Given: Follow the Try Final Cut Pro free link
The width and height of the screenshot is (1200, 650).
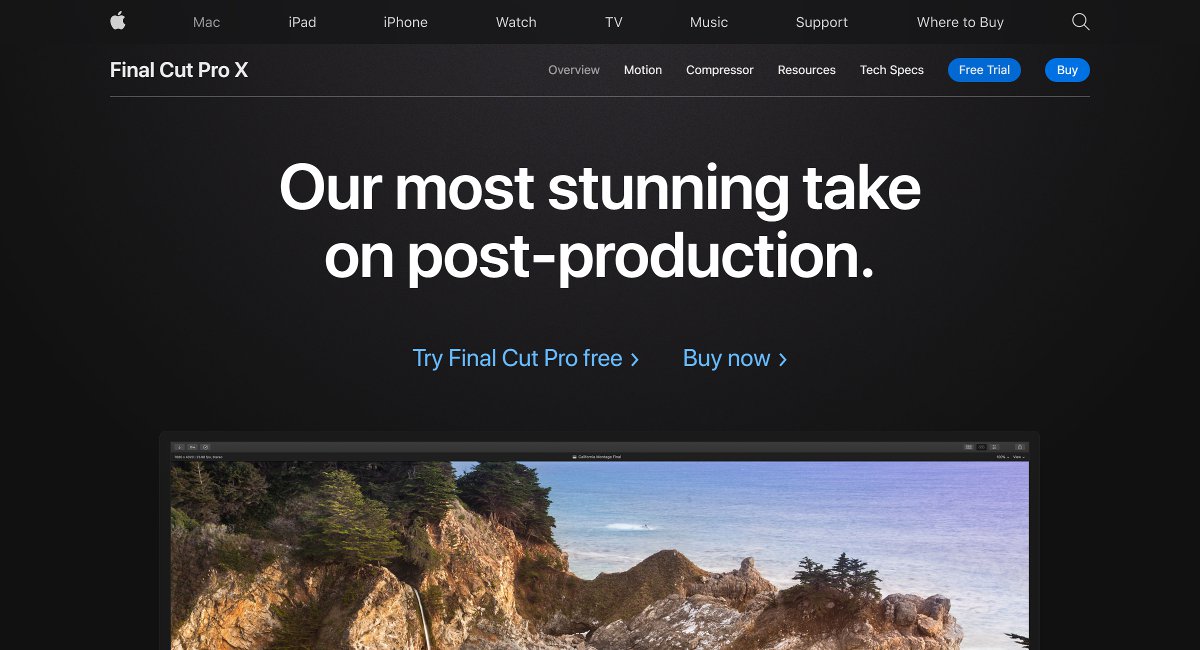Looking at the screenshot, I should click(x=526, y=358).
